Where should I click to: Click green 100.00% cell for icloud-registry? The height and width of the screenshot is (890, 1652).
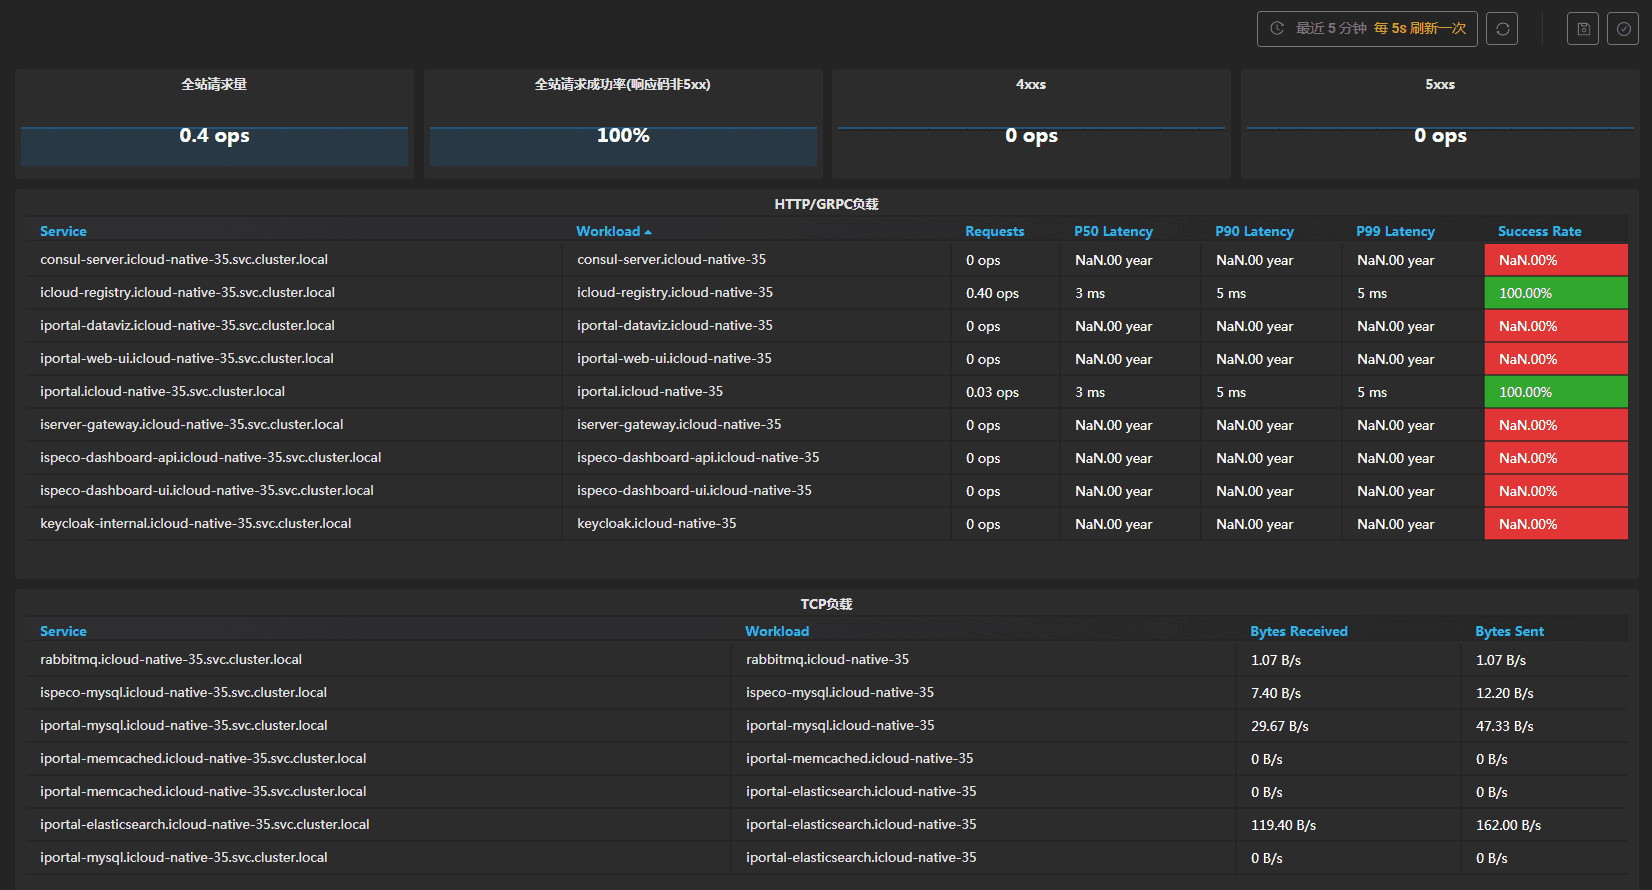pyautogui.click(x=1555, y=293)
